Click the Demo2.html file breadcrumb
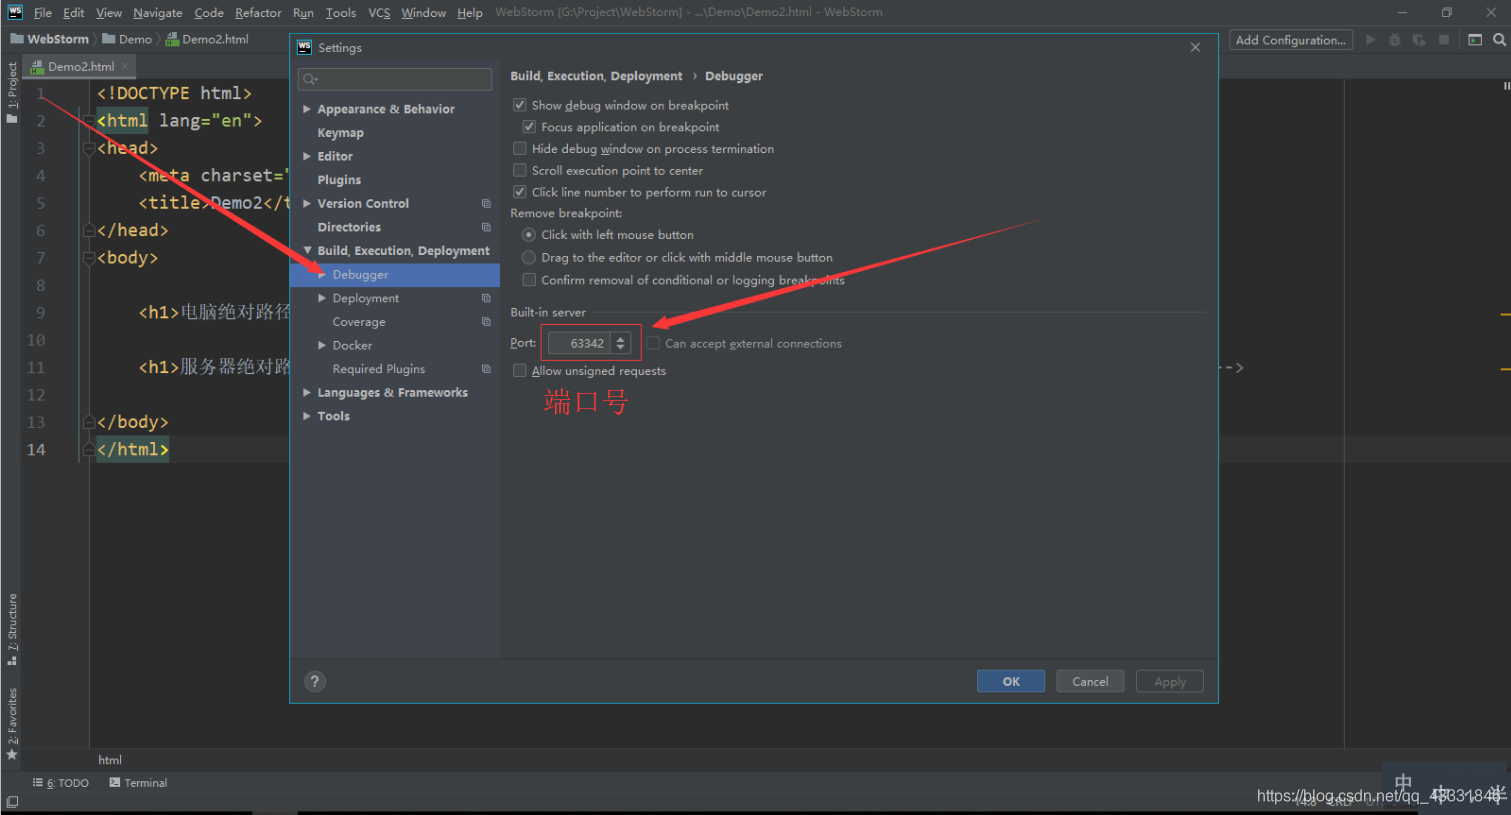The image size is (1511, 815). tap(207, 39)
